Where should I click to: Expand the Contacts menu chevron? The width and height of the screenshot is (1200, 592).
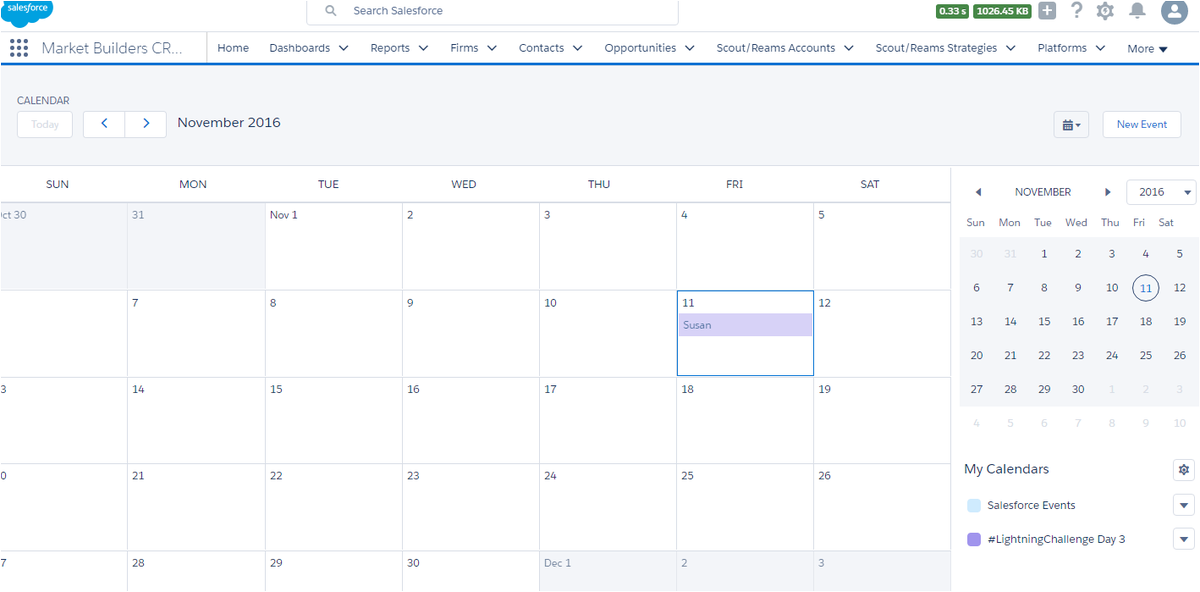578,48
